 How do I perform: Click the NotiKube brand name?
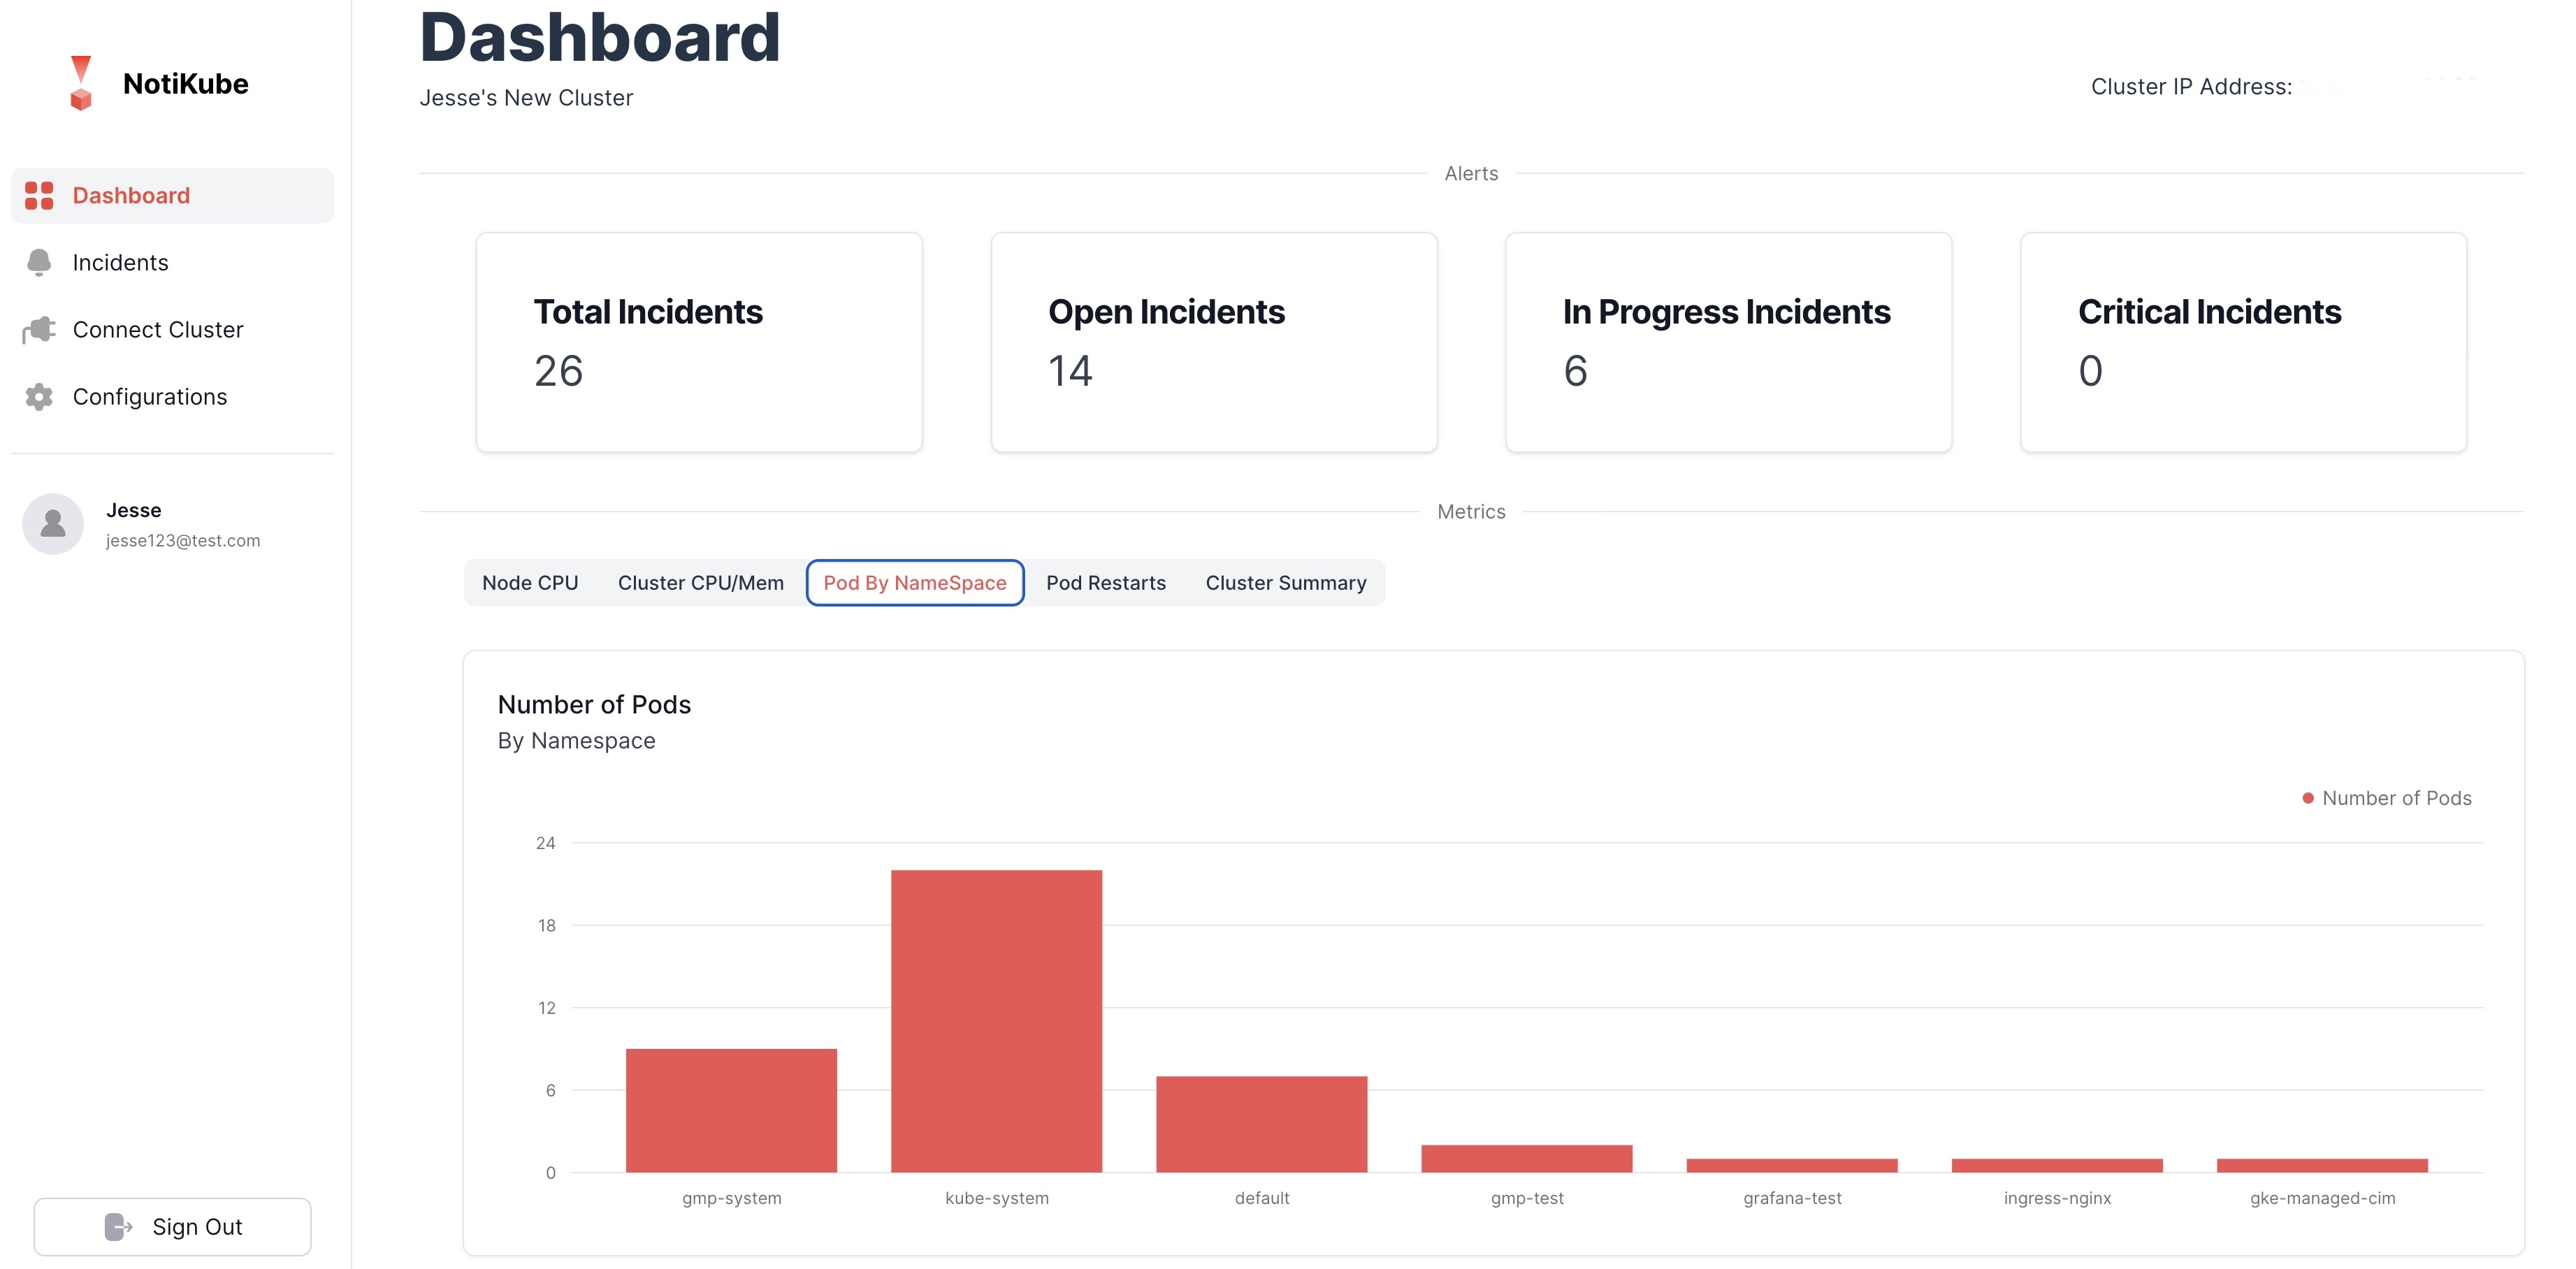point(186,84)
